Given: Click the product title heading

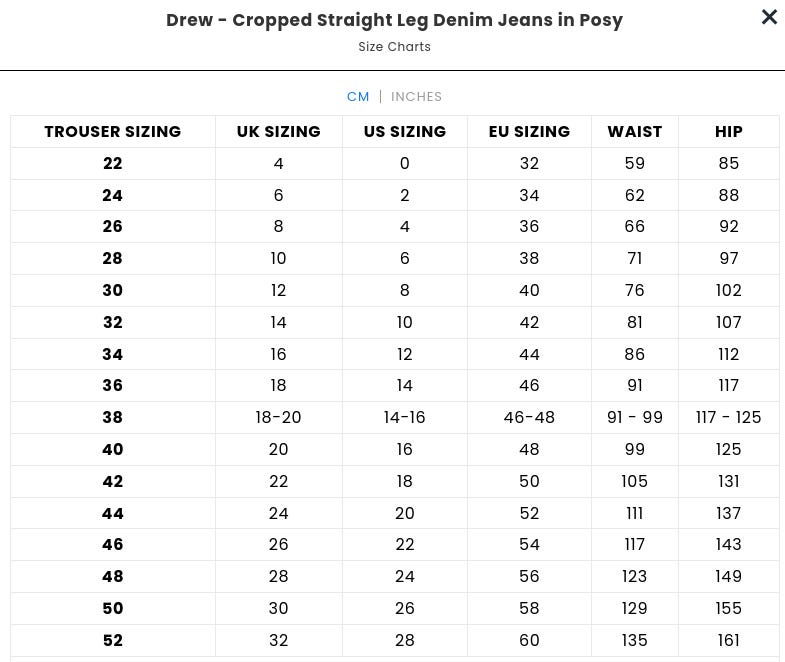Looking at the screenshot, I should (x=394, y=20).
